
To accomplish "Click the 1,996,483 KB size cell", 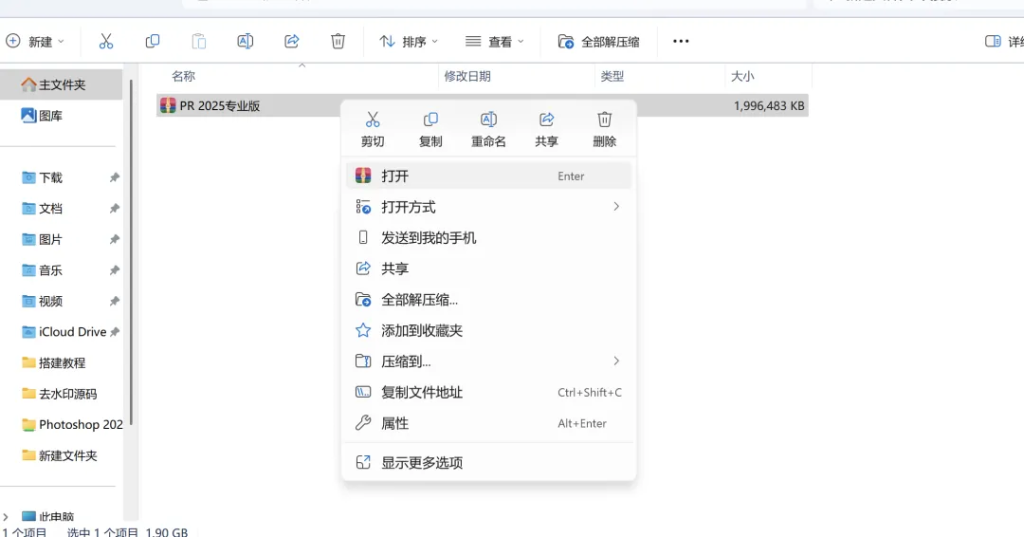I will [x=769, y=106].
